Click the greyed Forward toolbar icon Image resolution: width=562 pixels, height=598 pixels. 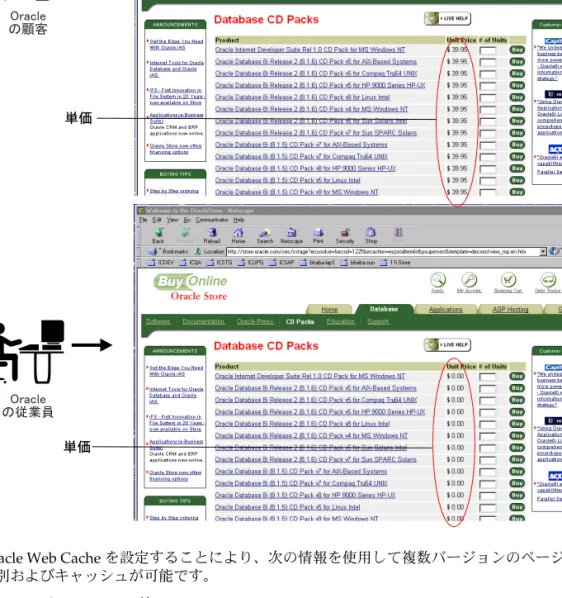click(185, 233)
